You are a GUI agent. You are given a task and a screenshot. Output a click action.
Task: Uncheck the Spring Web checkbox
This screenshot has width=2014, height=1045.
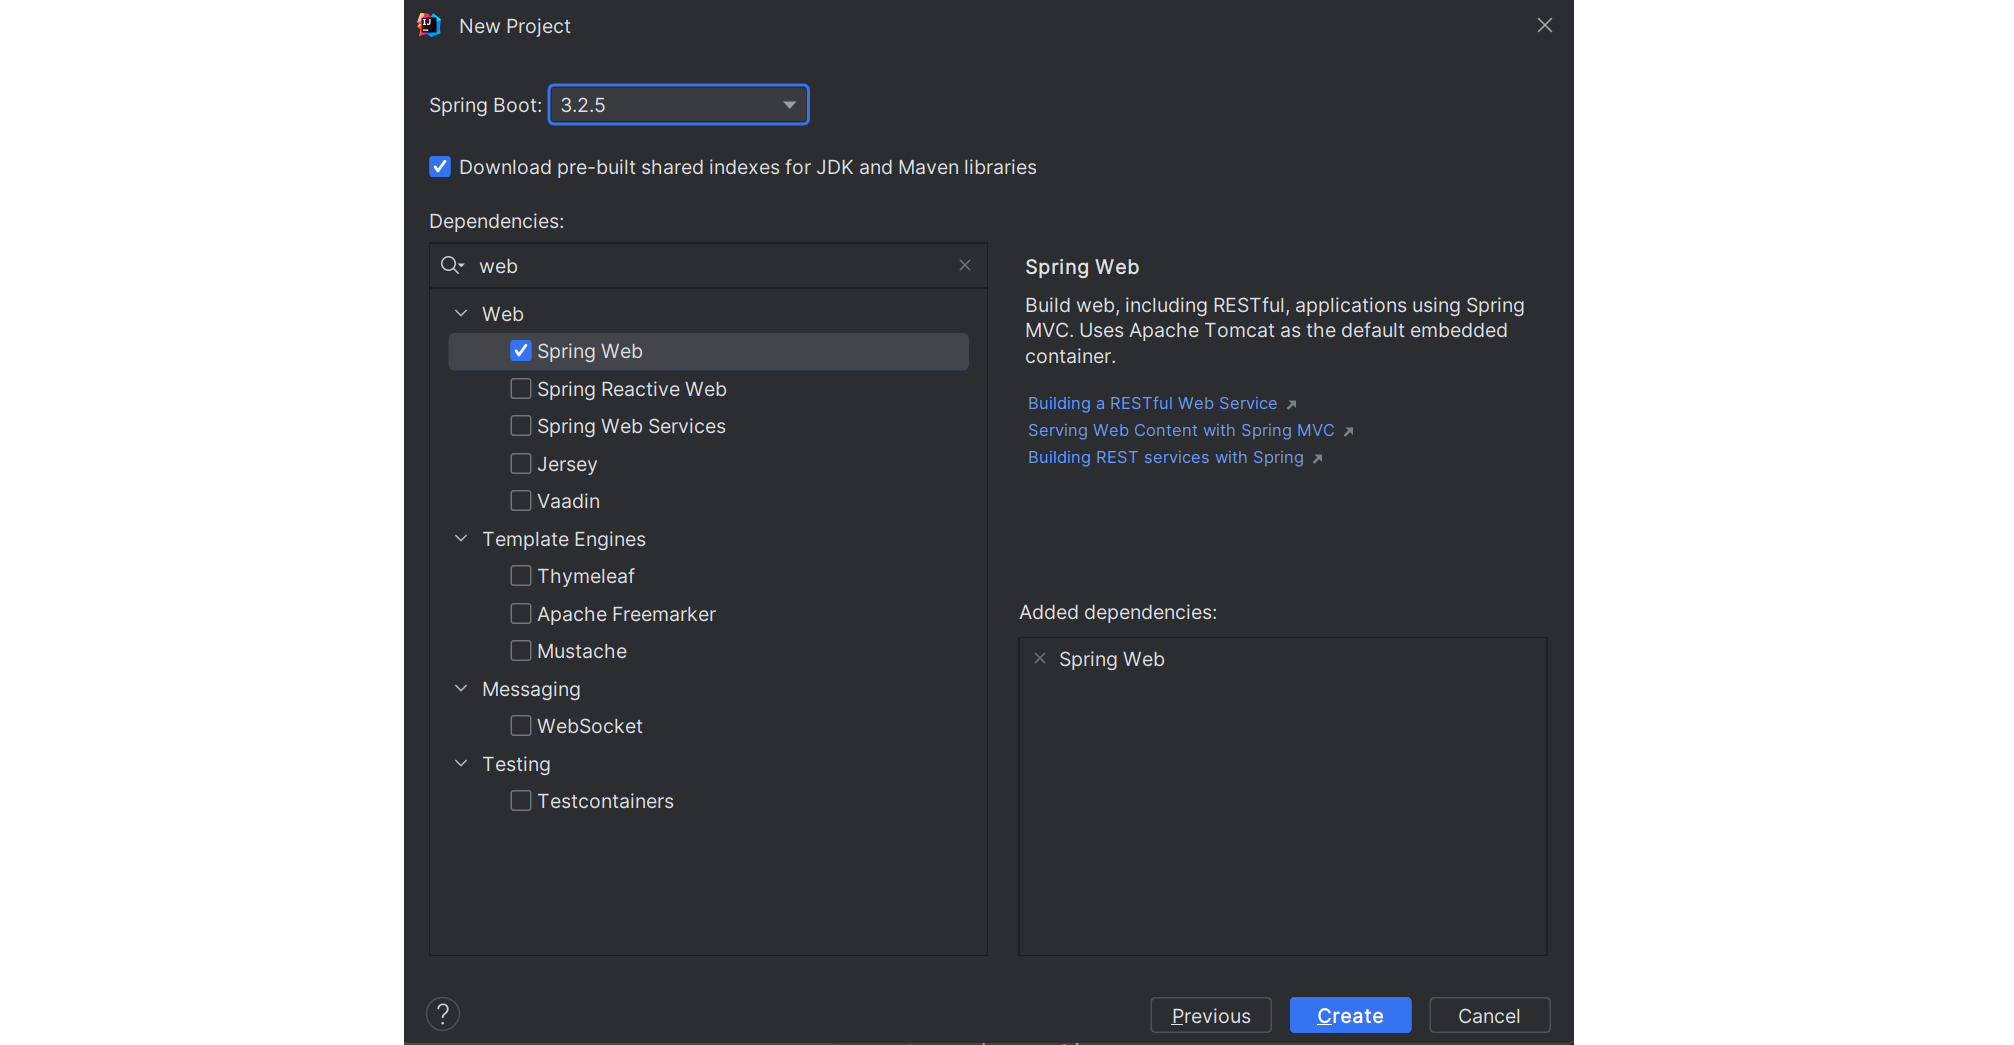(520, 351)
